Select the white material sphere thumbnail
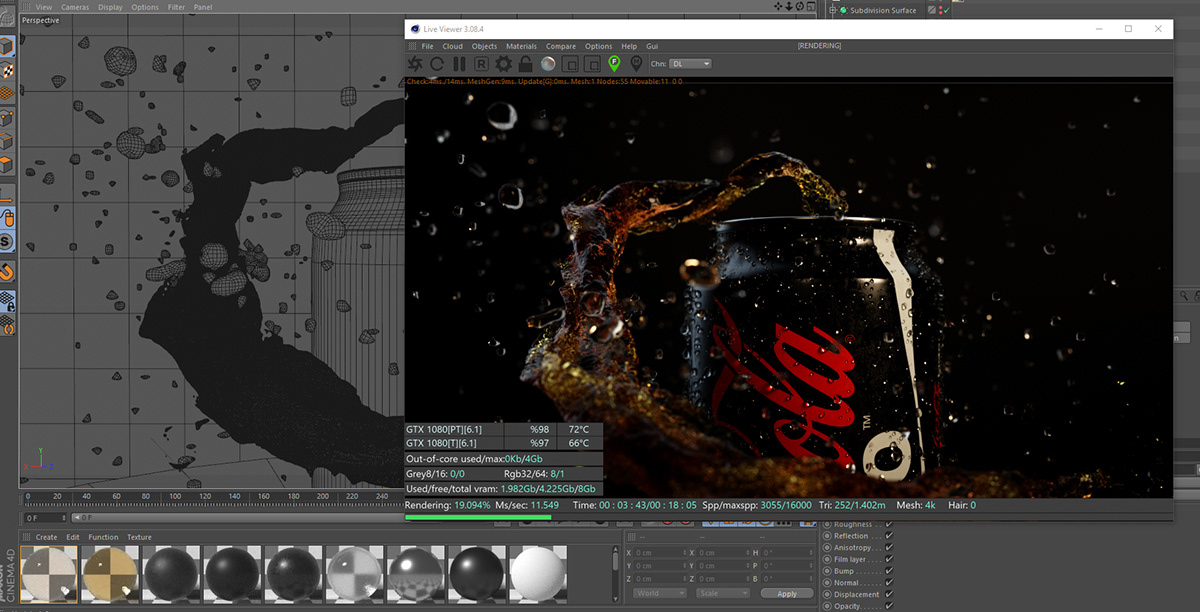The width and height of the screenshot is (1200, 612). point(540,574)
